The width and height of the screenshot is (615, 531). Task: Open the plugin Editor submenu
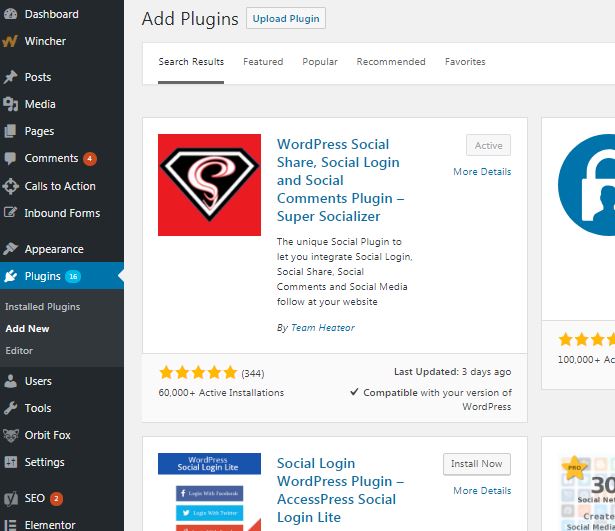(19, 351)
